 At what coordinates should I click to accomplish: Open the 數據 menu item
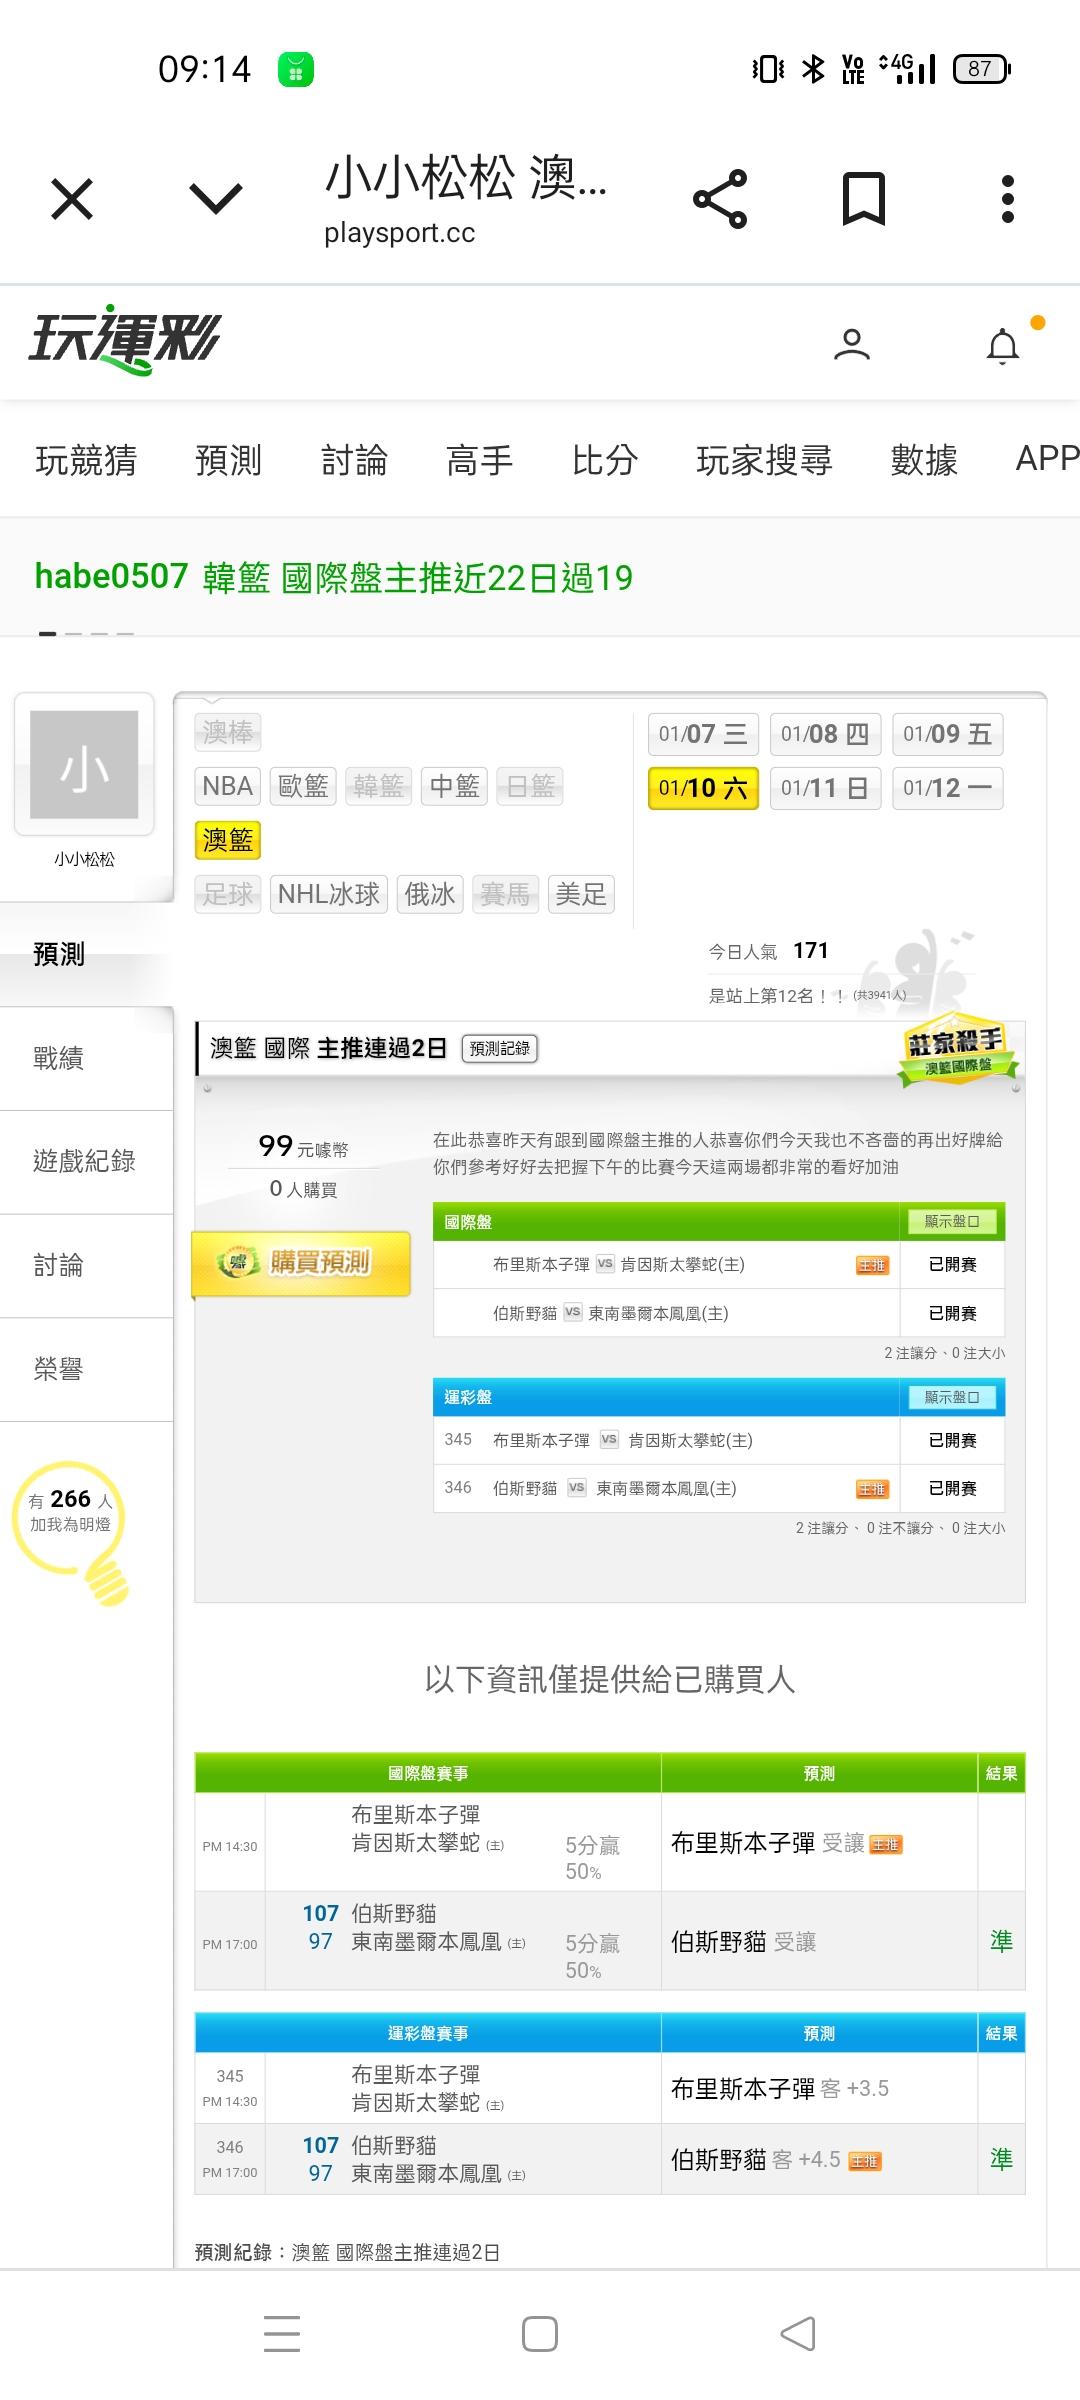pos(924,460)
